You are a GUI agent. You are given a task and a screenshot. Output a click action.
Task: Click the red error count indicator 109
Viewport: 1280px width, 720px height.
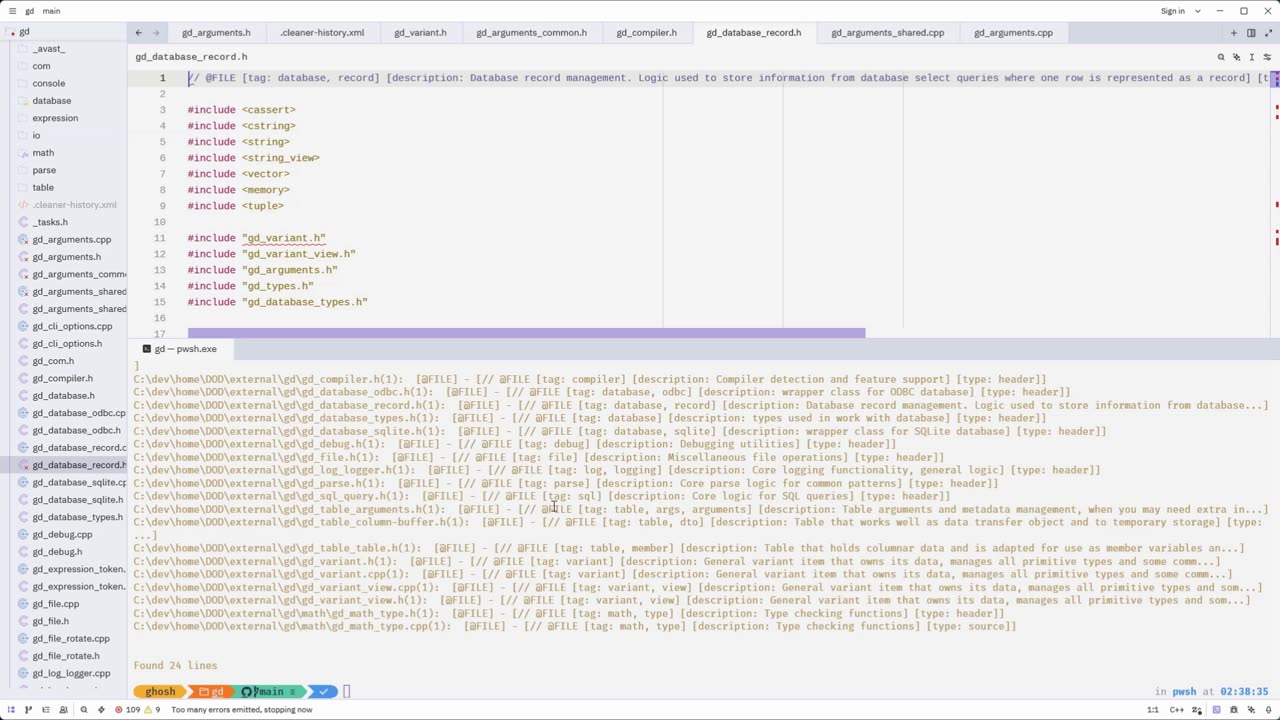(x=127, y=710)
